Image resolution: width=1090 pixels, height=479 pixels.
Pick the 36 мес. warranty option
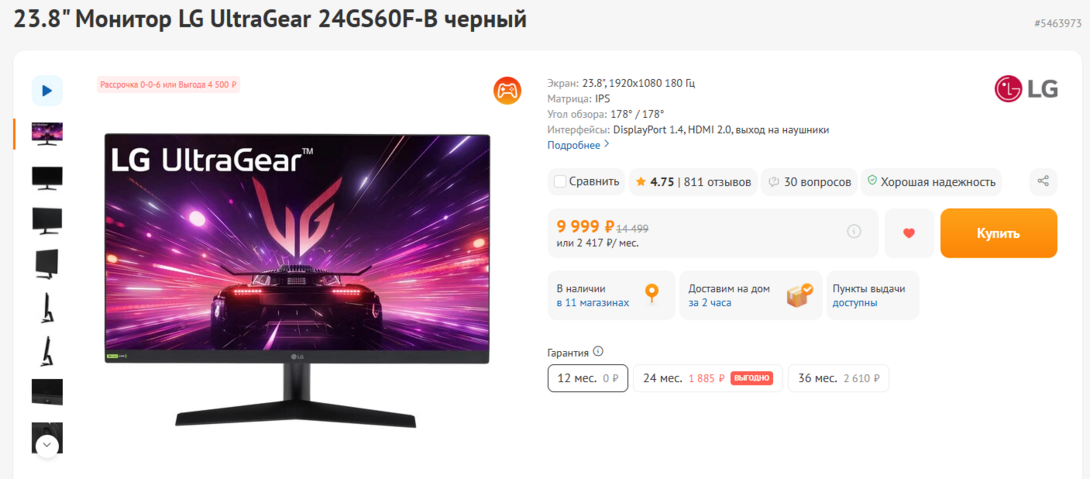point(838,379)
